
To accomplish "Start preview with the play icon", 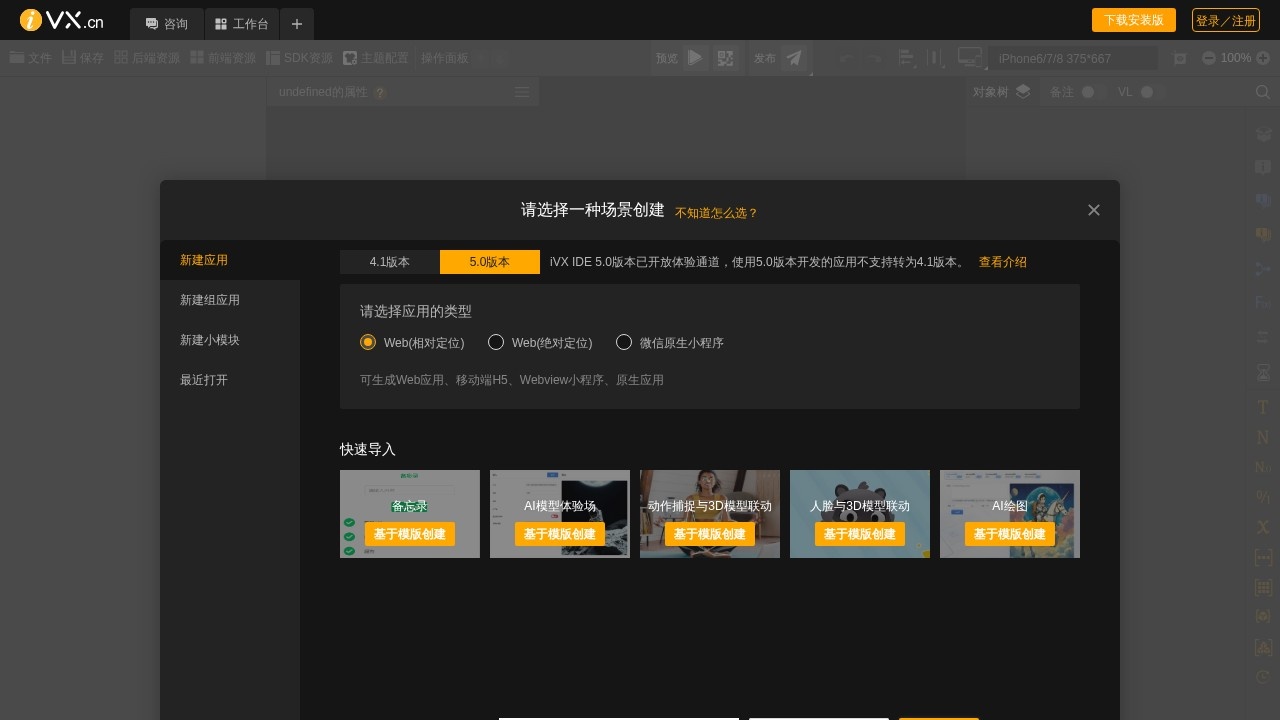I will tap(694, 57).
